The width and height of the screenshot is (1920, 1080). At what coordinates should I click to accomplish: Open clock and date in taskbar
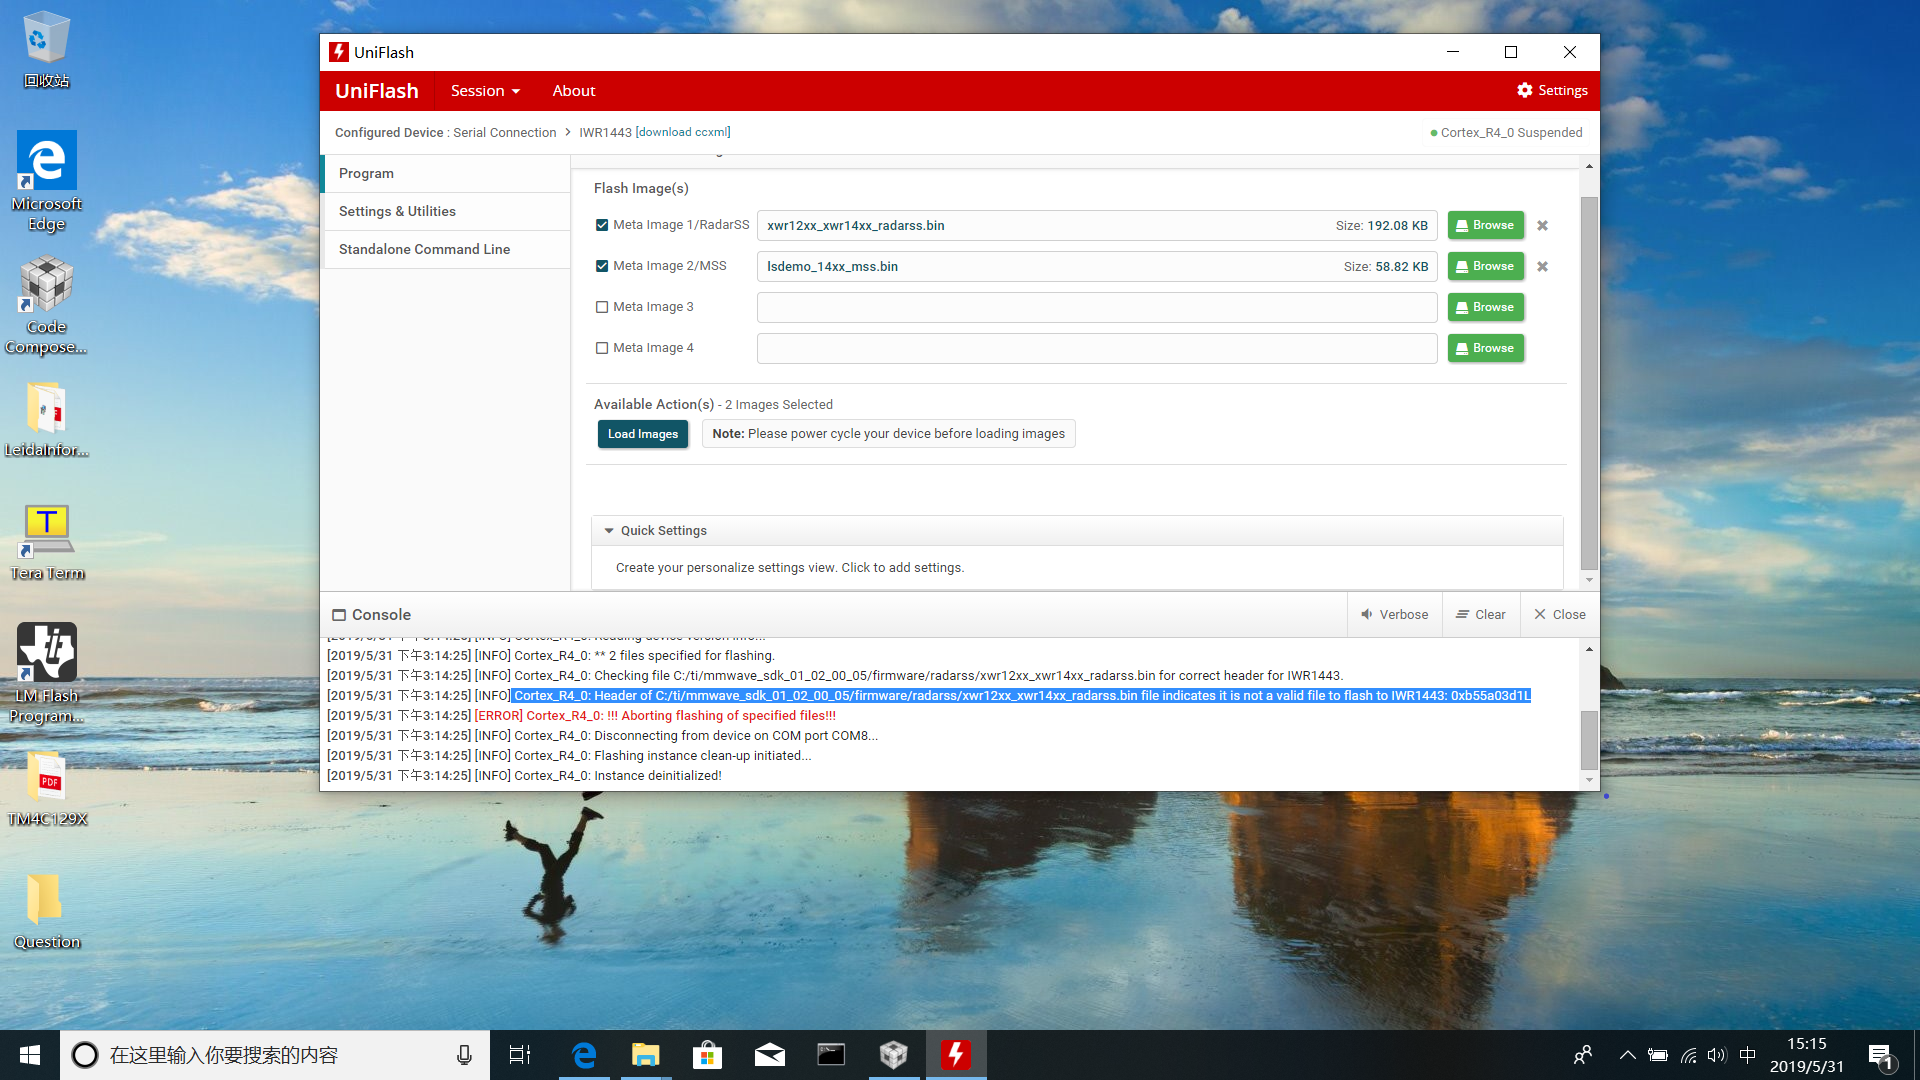click(x=1806, y=1055)
